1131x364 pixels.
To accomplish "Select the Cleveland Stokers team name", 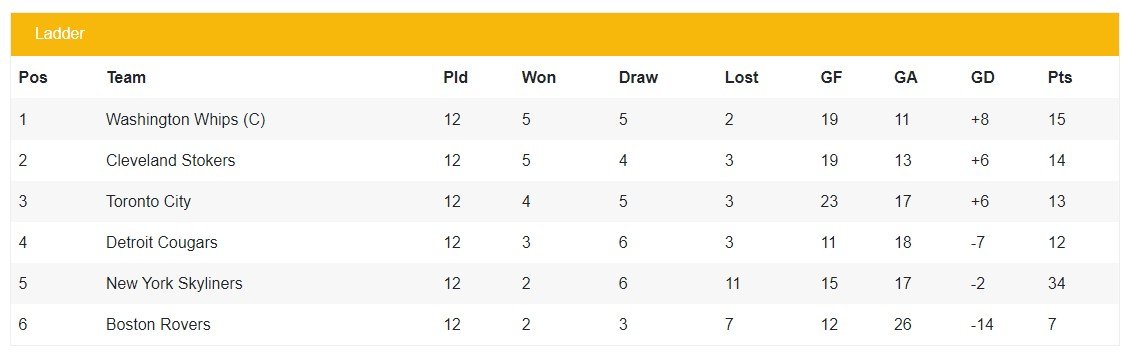I will coord(170,160).
